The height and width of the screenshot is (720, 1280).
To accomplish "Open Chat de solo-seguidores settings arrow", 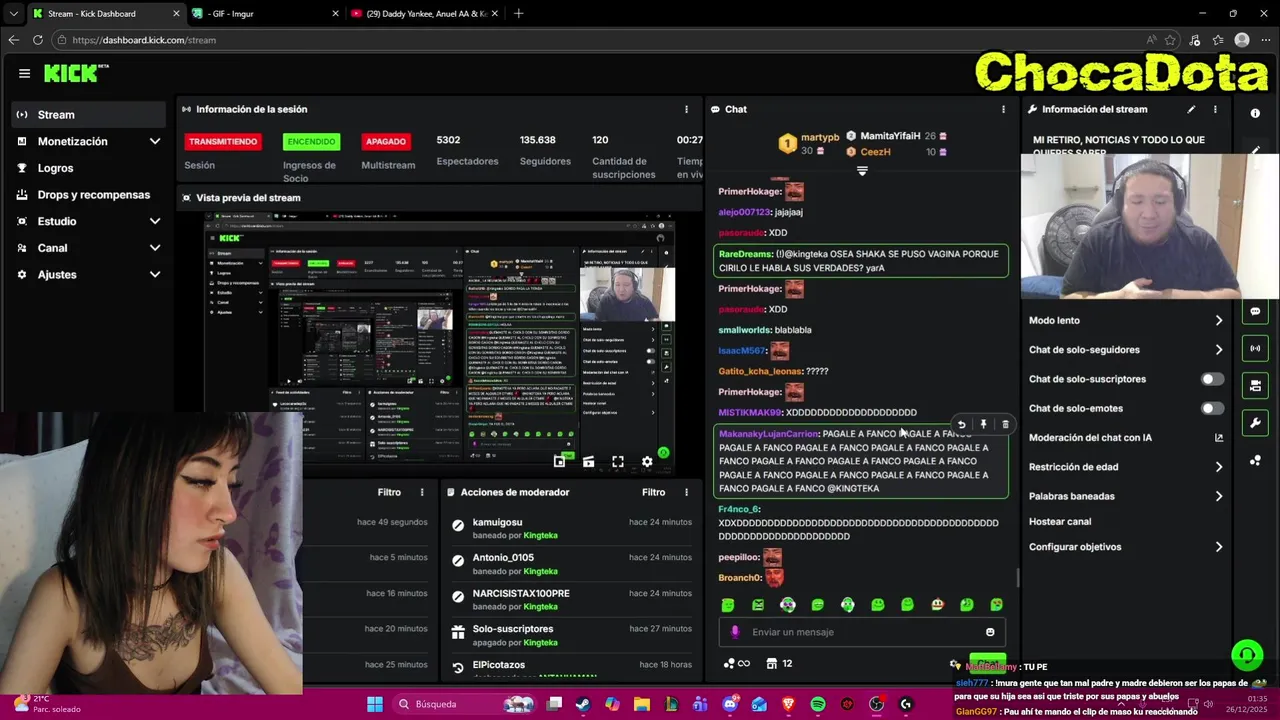I will 1218,350.
